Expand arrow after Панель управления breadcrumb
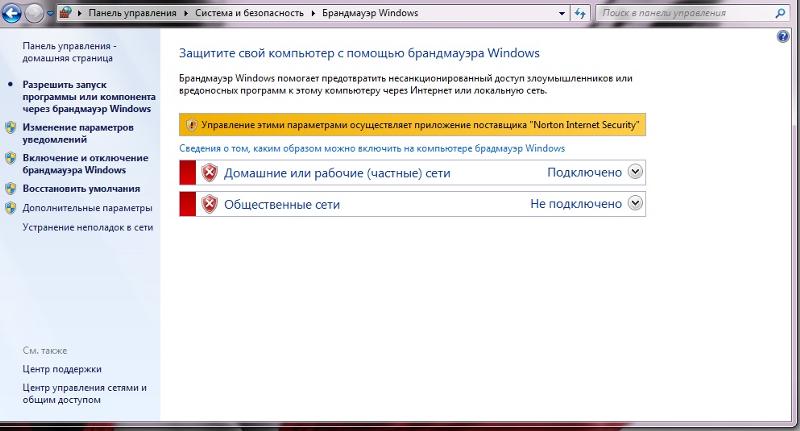Viewport: 800px width, 431px height. [x=186, y=13]
